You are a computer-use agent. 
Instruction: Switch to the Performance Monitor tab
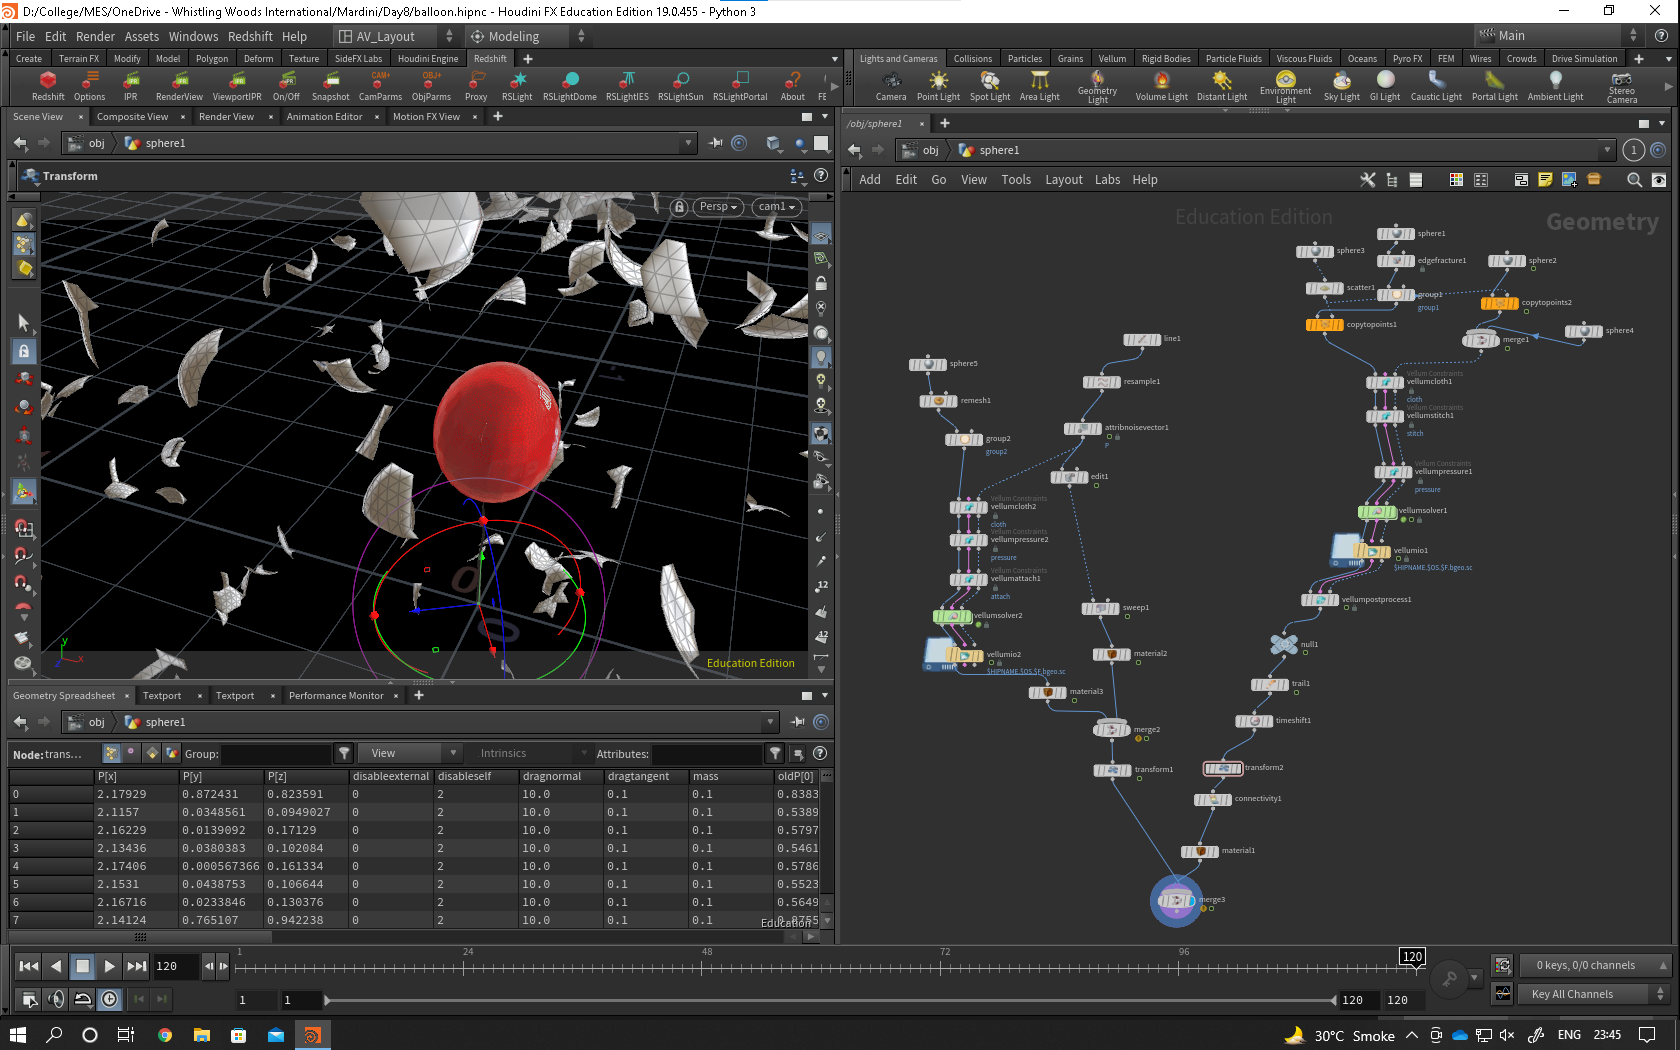click(336, 695)
